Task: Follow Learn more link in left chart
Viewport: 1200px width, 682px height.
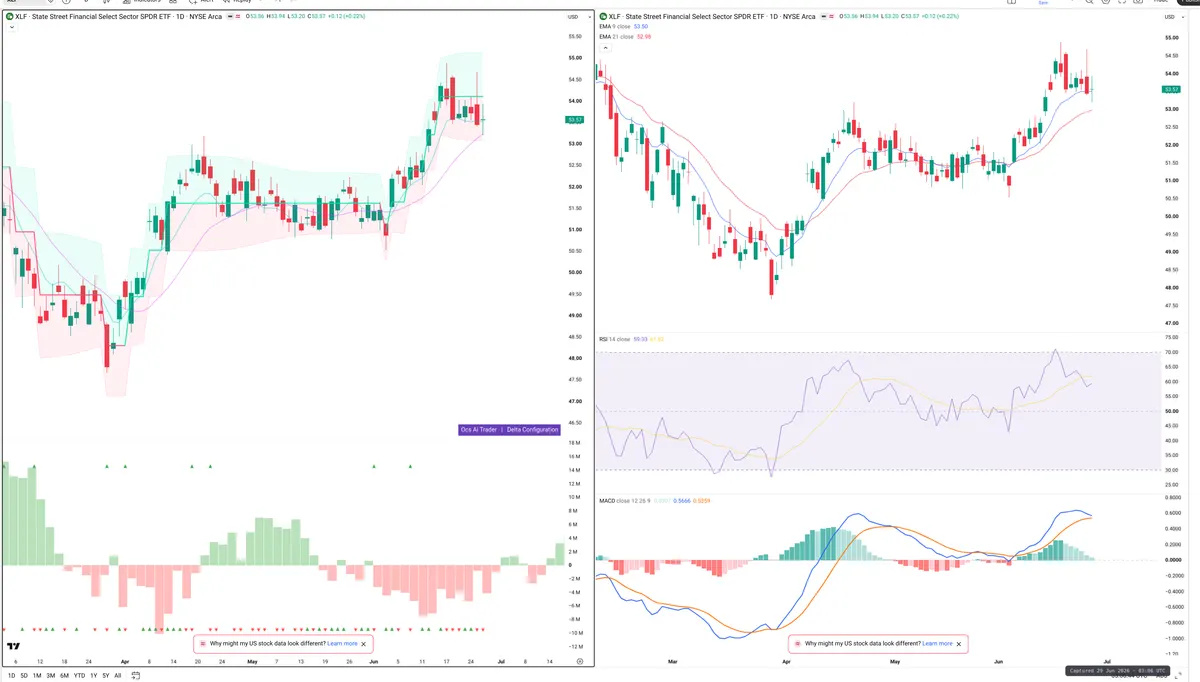Action: coord(342,644)
